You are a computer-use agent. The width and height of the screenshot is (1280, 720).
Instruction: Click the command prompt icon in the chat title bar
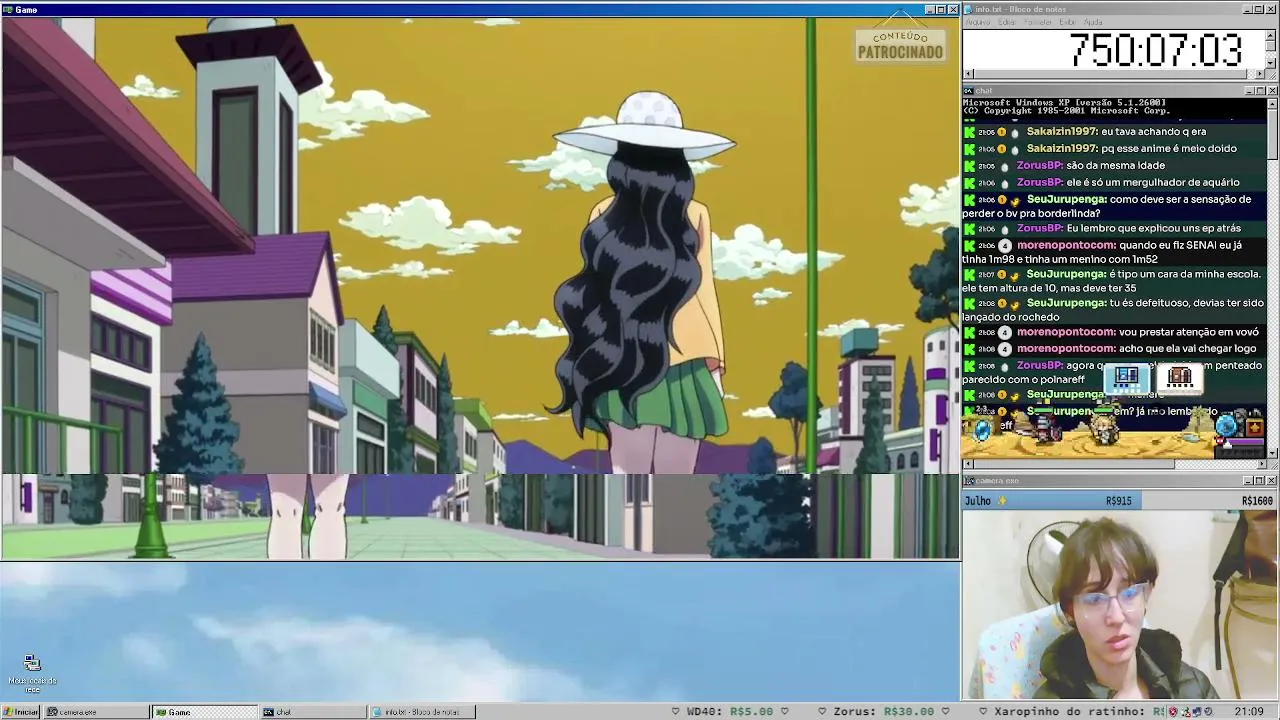tap(968, 91)
